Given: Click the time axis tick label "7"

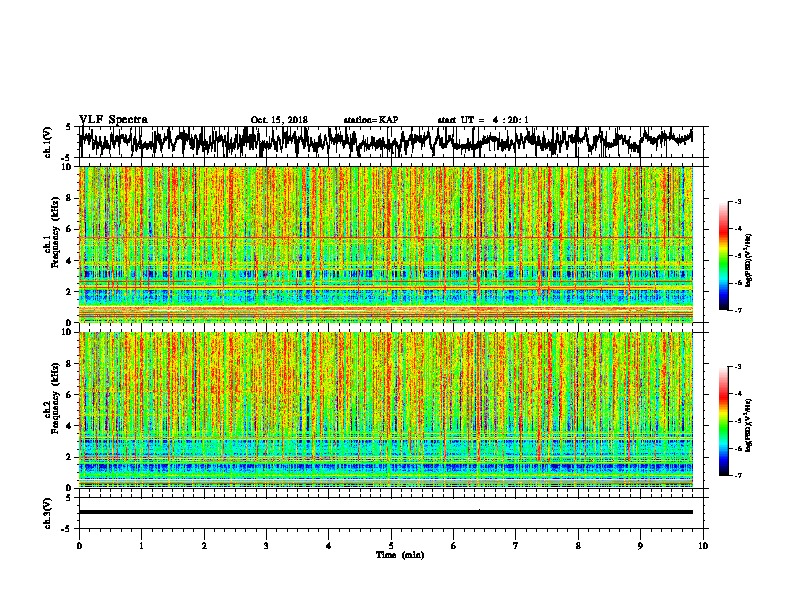Looking at the screenshot, I should pyautogui.click(x=516, y=546).
